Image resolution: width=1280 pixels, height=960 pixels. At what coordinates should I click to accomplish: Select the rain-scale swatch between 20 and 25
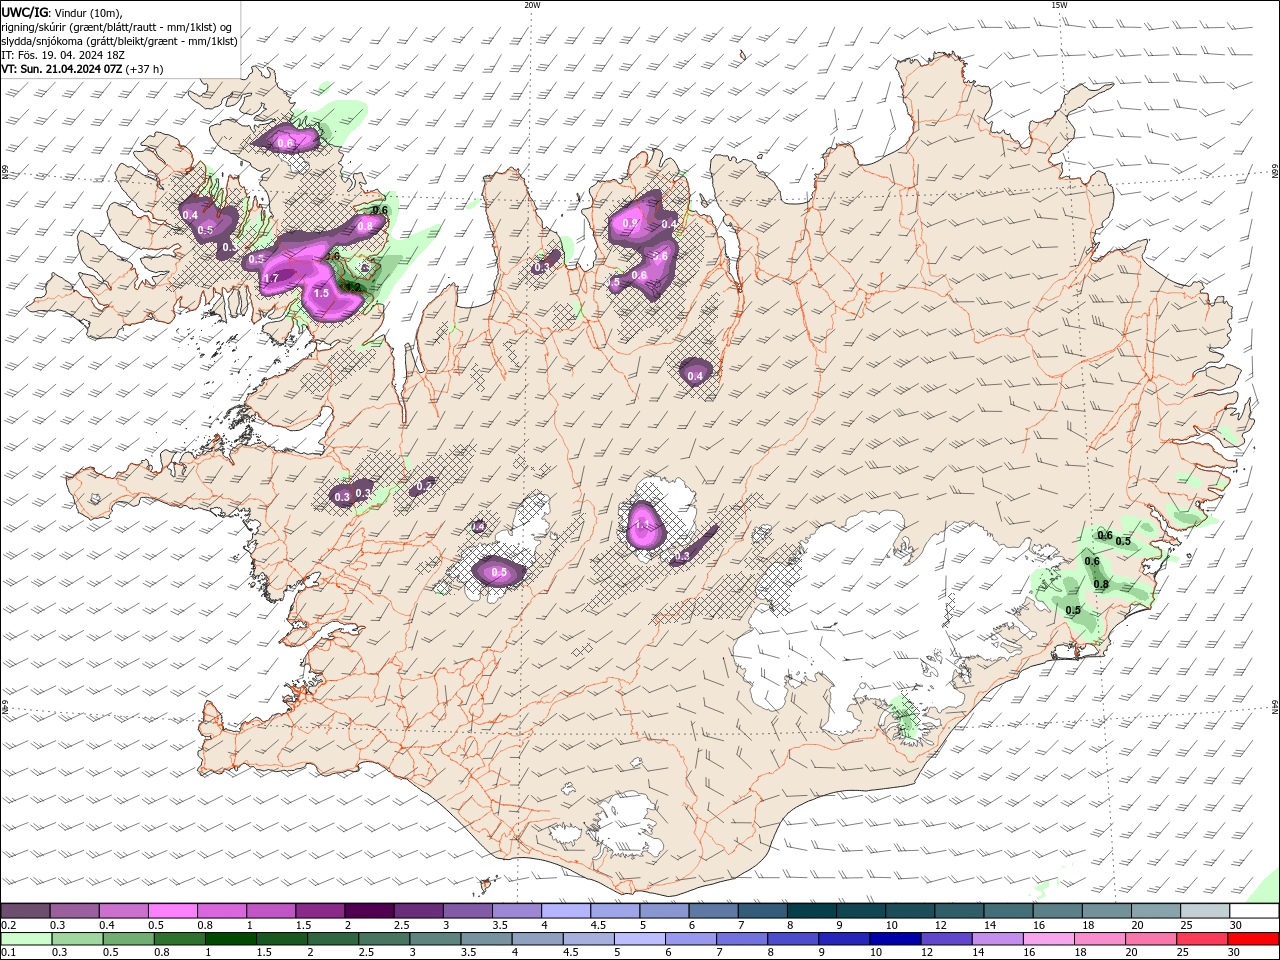tap(1149, 939)
